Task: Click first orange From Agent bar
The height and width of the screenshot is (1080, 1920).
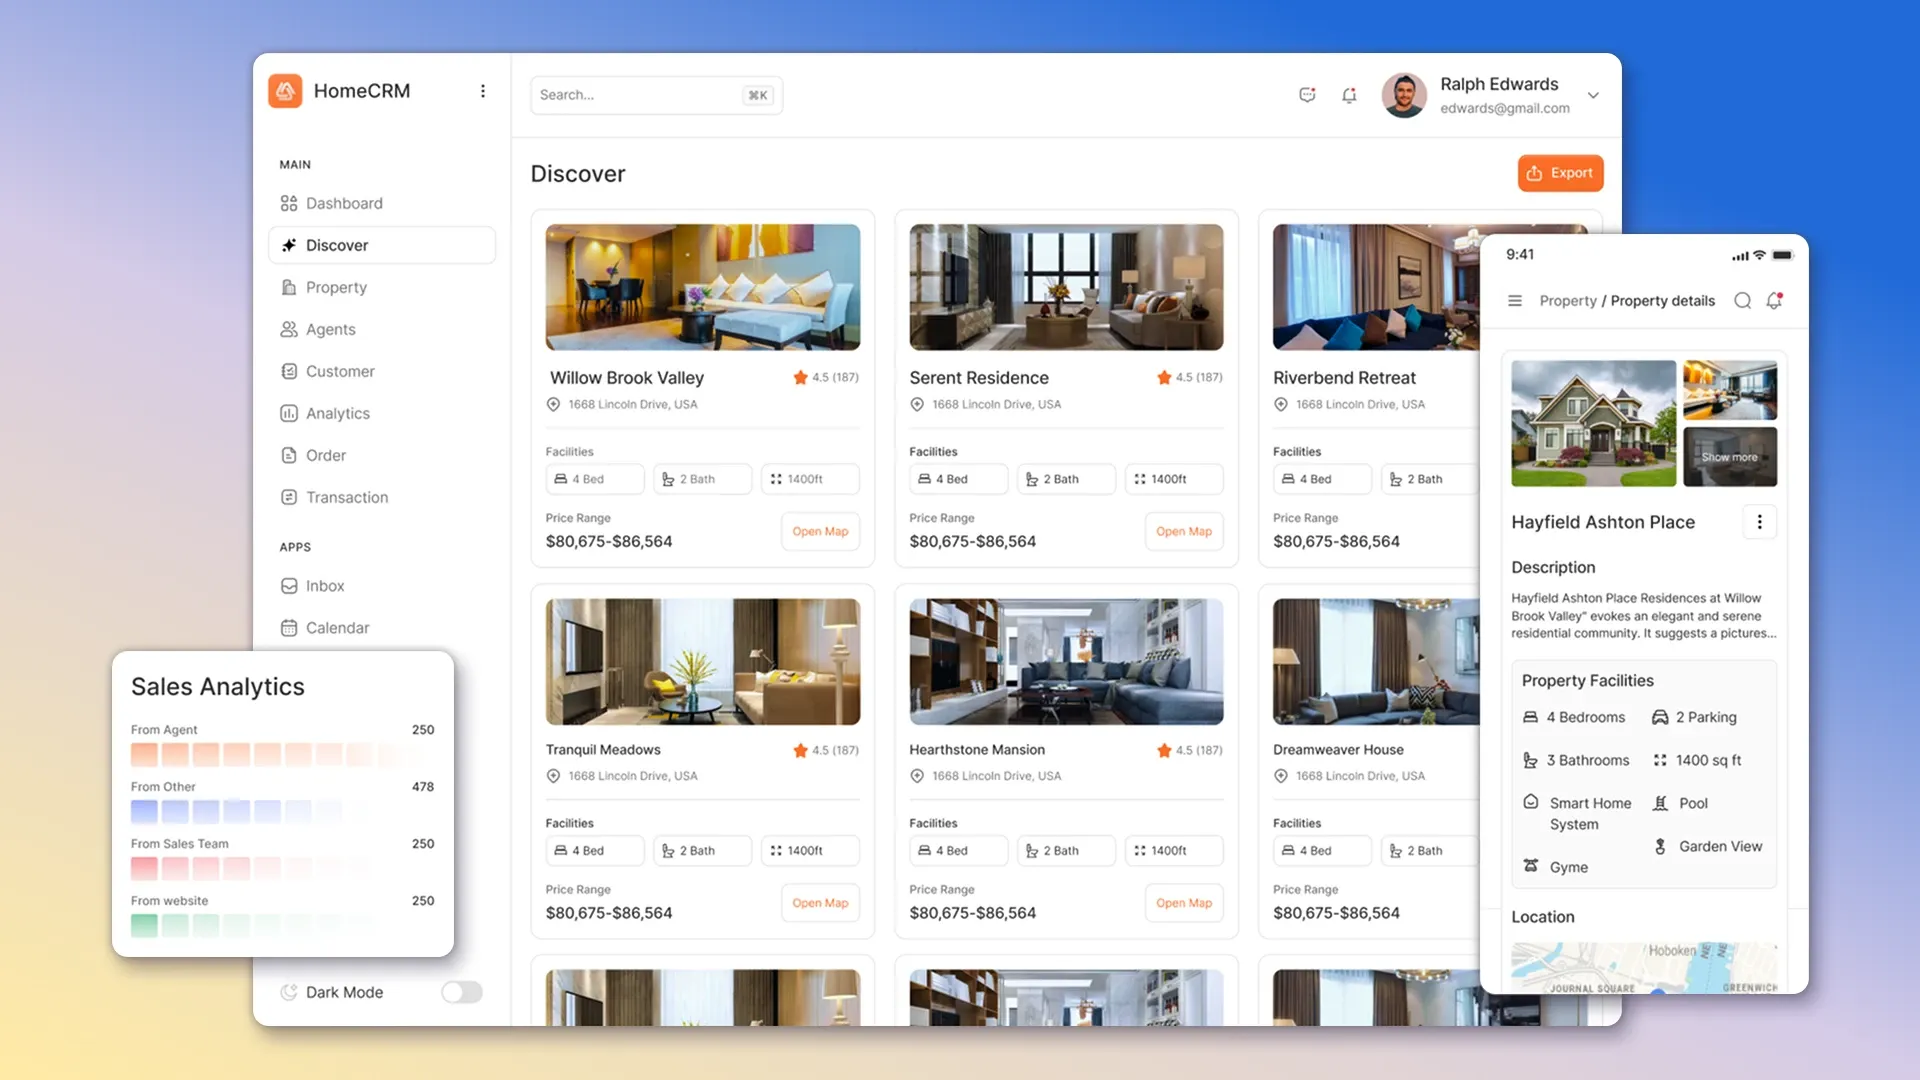Action: [x=144, y=755]
